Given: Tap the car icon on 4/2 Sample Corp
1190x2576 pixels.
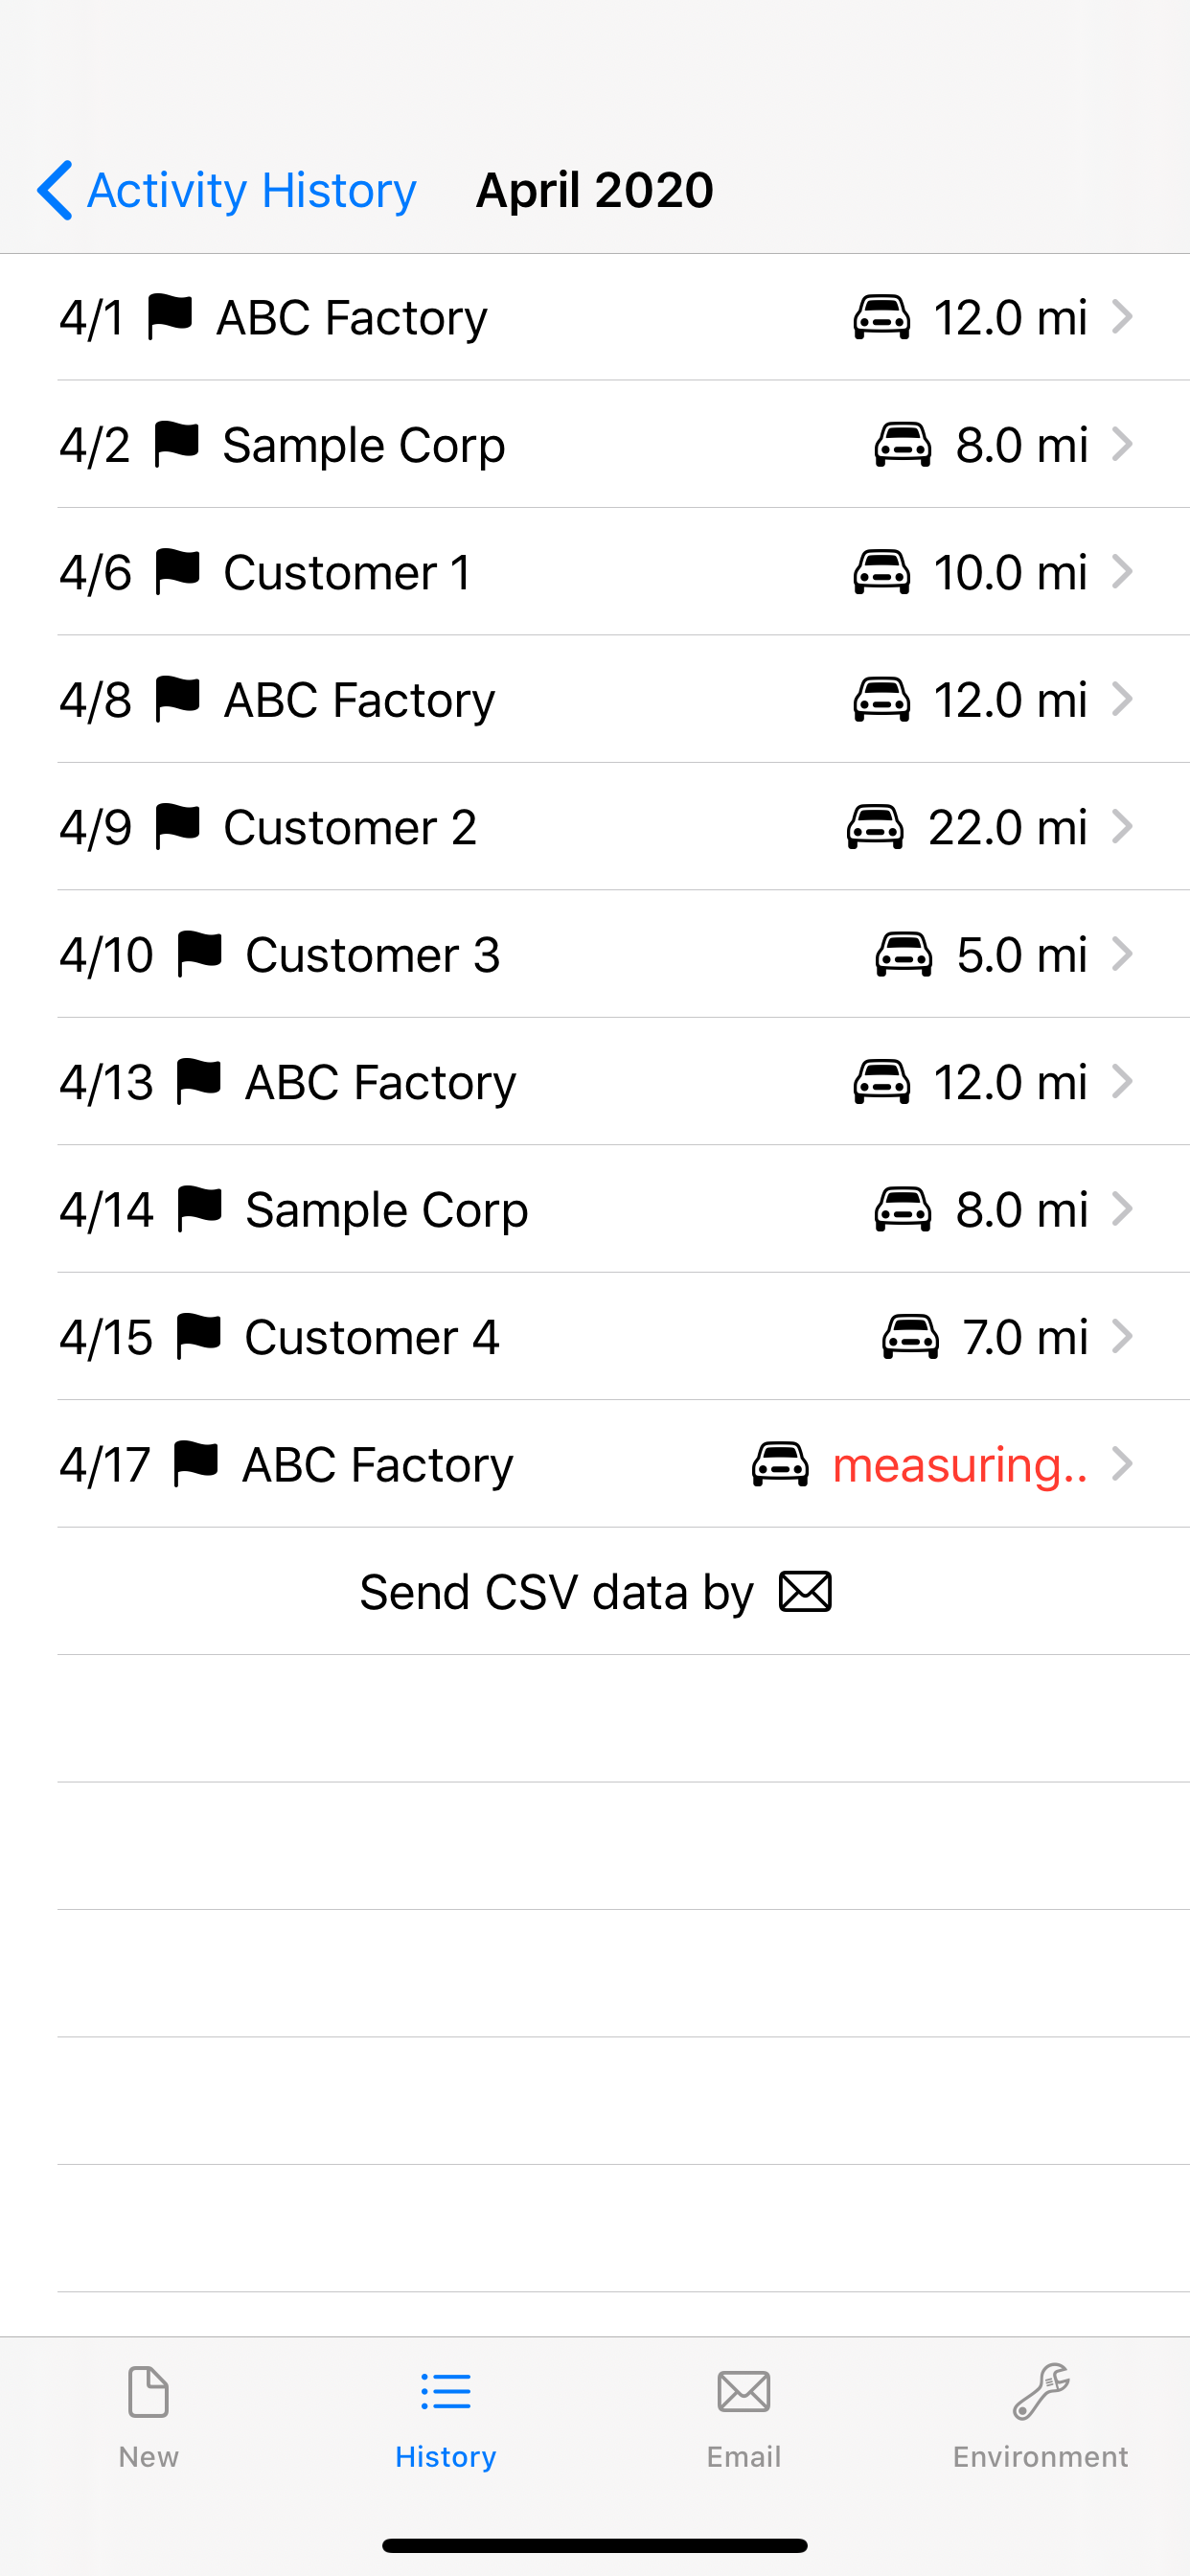Looking at the screenshot, I should (x=903, y=445).
